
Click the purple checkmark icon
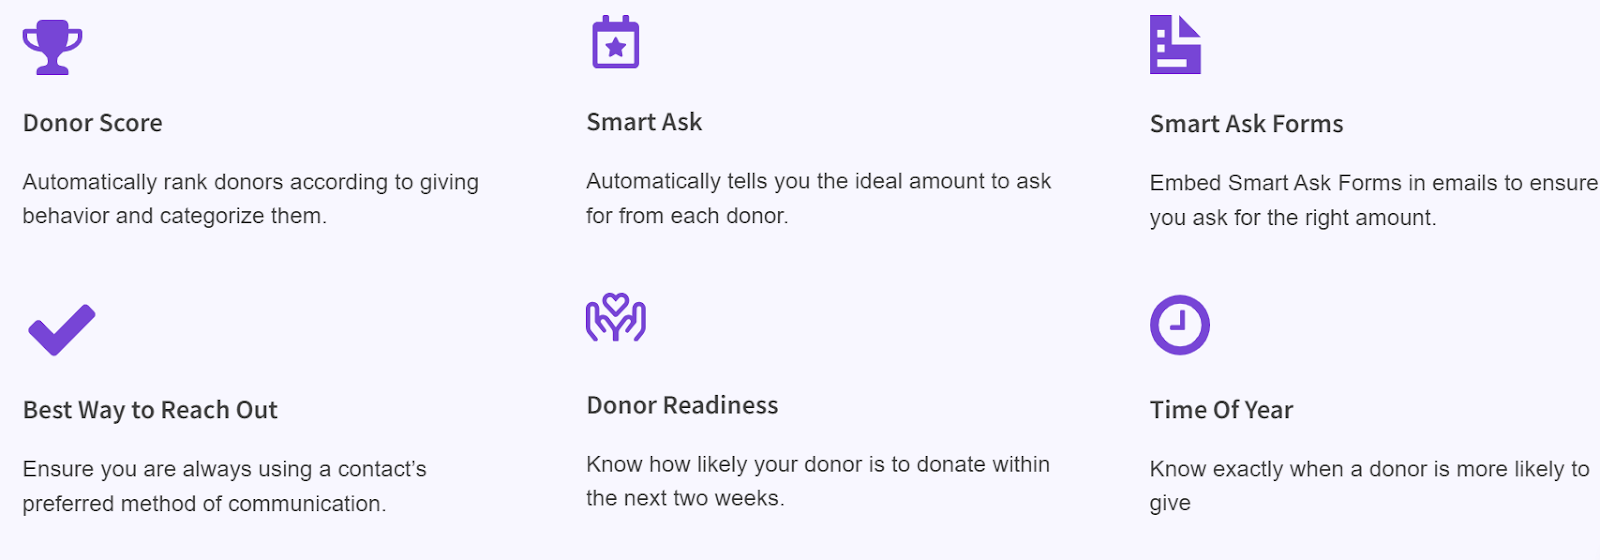pos(61,330)
